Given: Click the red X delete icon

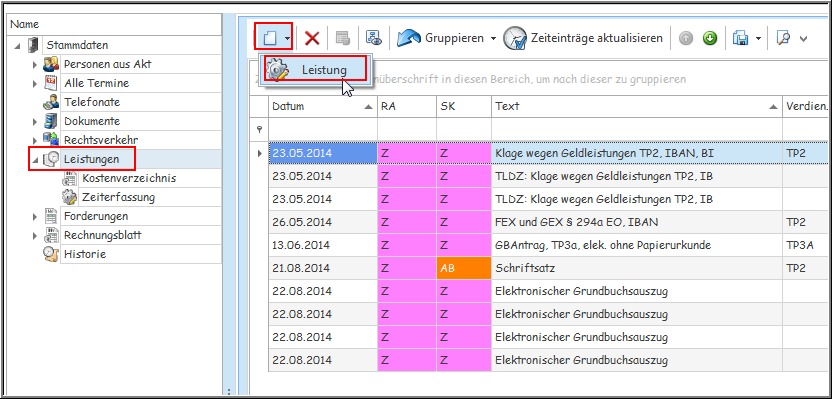Looking at the screenshot, I should (x=311, y=38).
